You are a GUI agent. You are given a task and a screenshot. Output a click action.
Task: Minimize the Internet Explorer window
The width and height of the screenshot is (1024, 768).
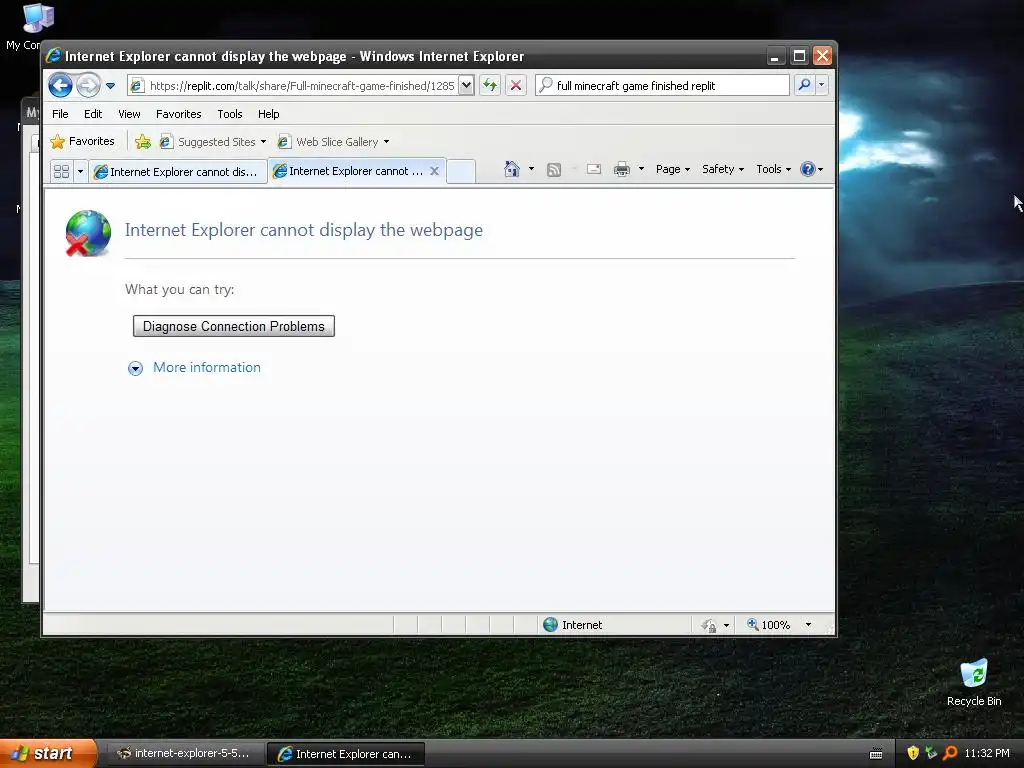[x=775, y=56]
